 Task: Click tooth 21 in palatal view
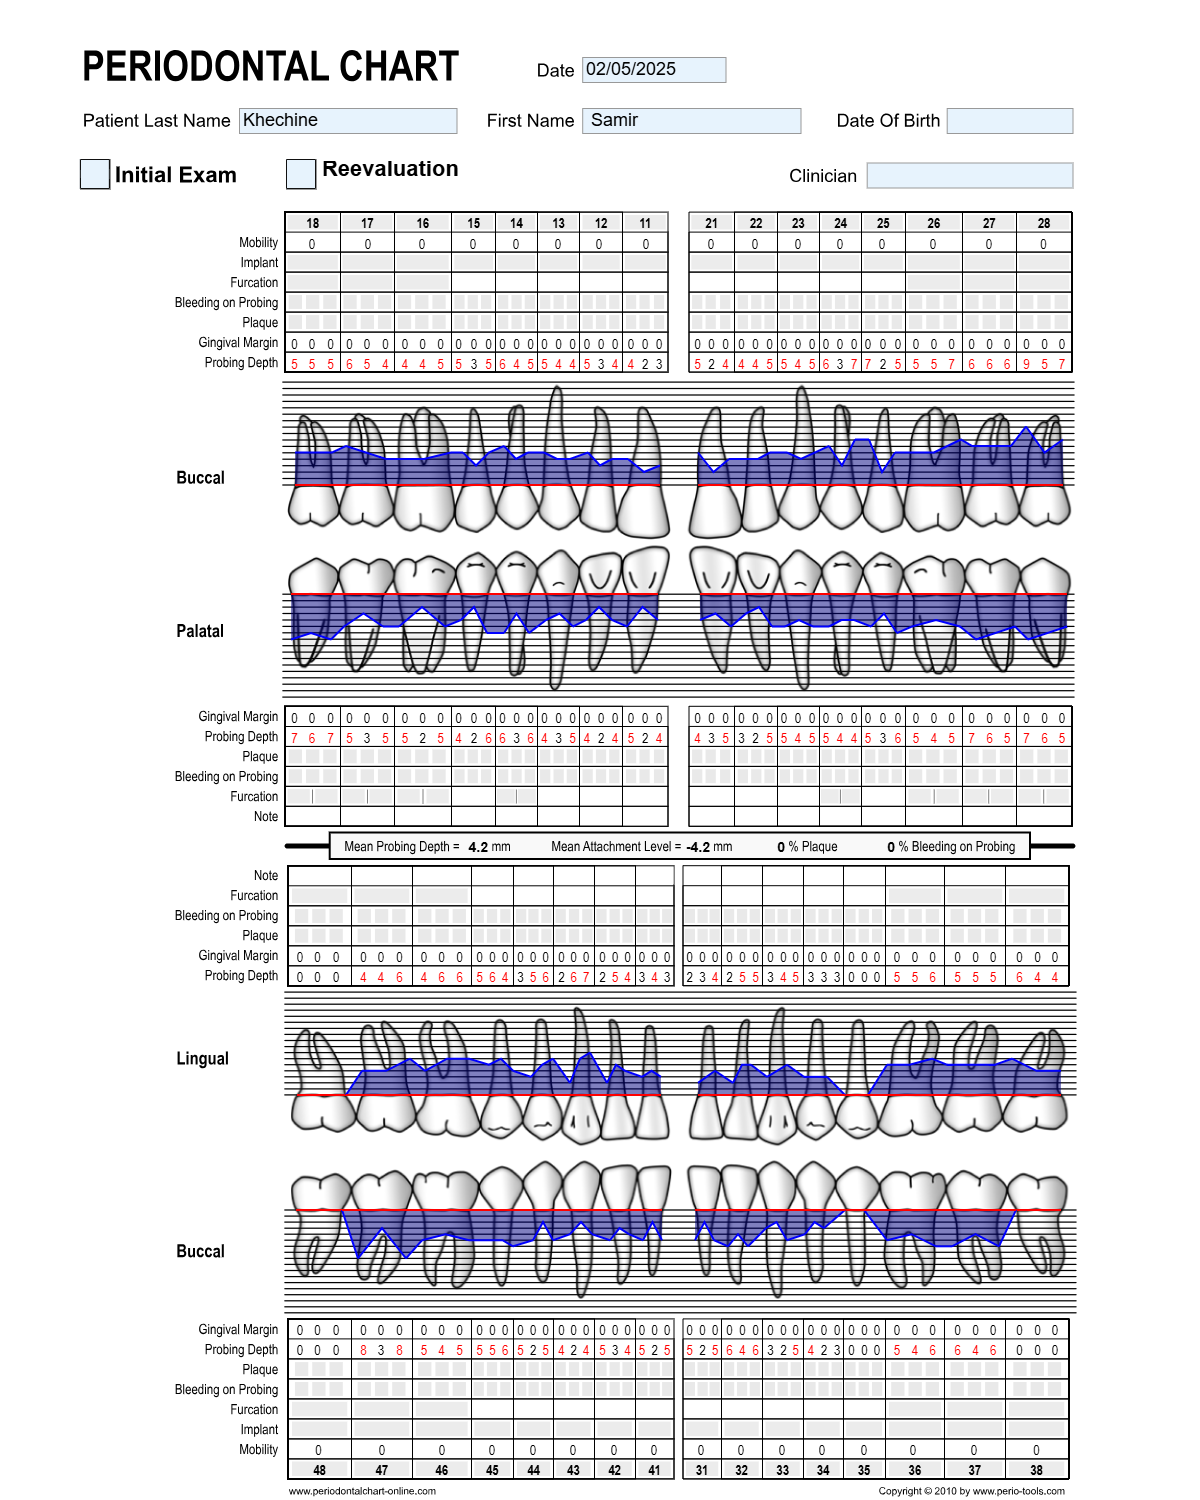[713, 610]
